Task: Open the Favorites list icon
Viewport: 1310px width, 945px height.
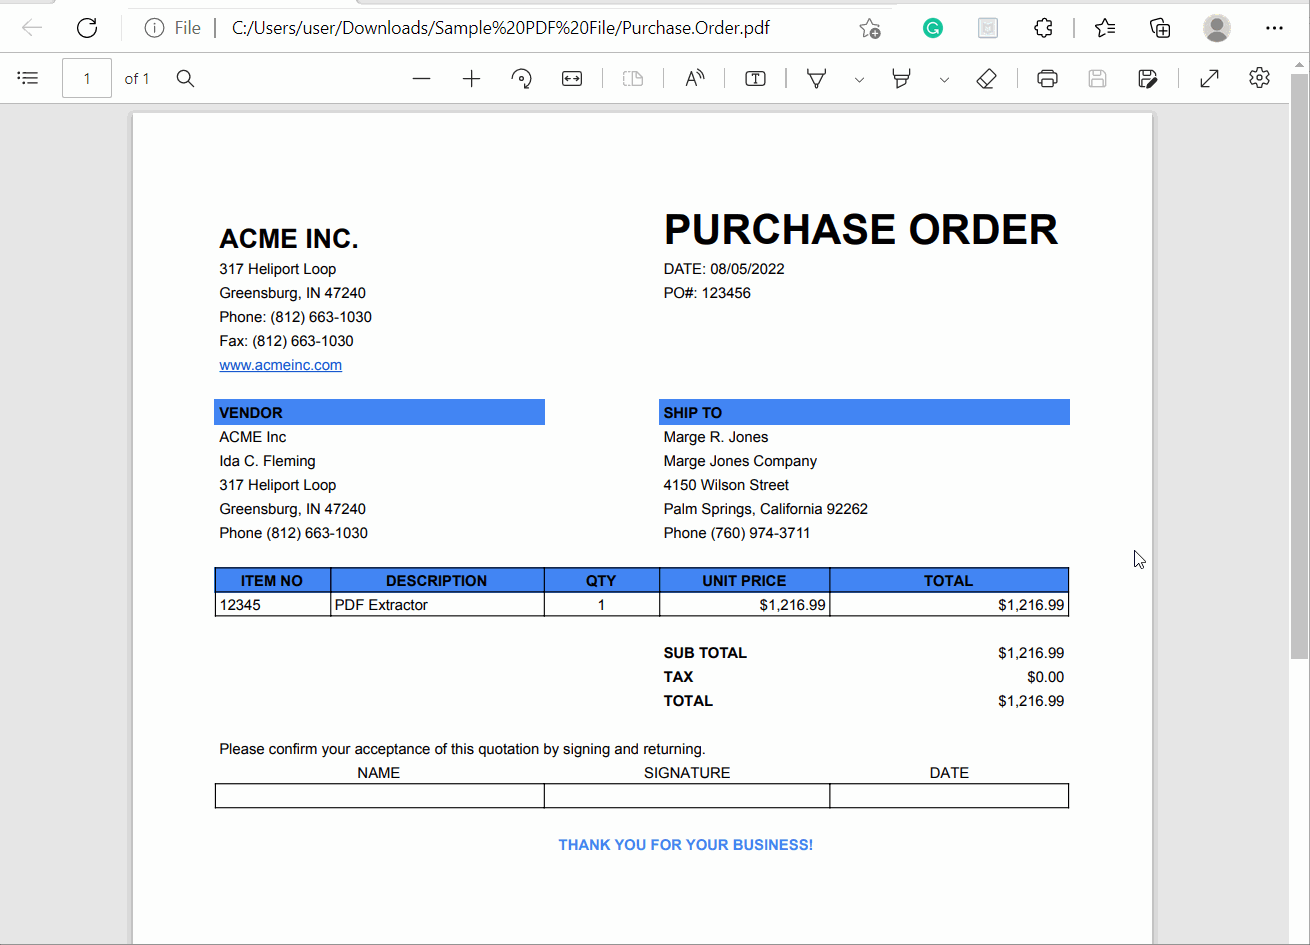Action: click(x=1105, y=28)
